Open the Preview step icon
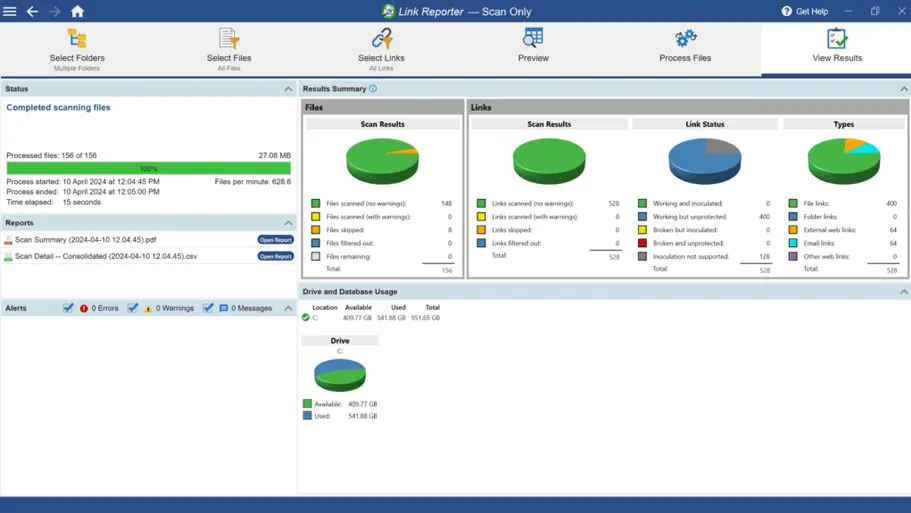This screenshot has height=513, width=911. point(533,39)
